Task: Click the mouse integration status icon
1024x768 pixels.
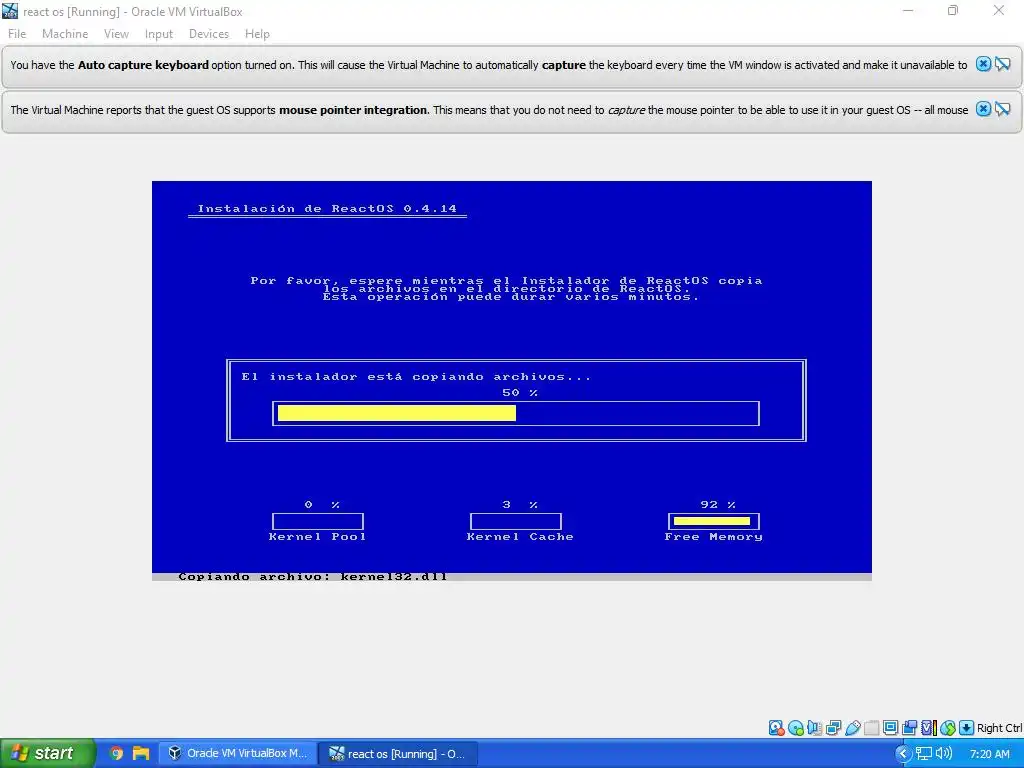Action: pyautogui.click(x=948, y=728)
